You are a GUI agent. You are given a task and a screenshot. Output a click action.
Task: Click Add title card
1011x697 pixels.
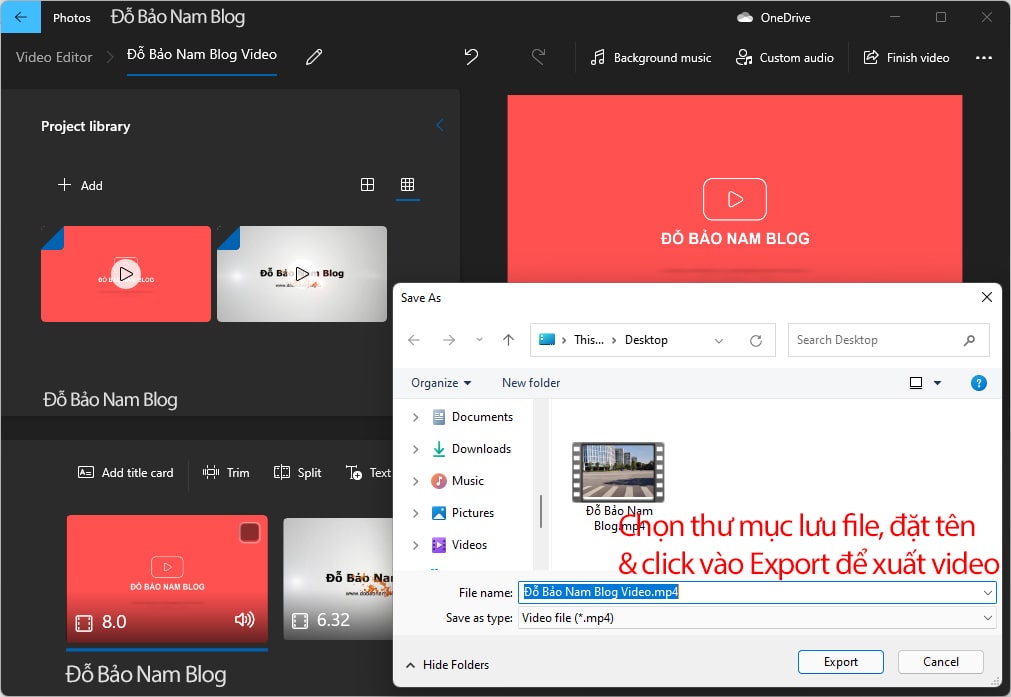click(x=126, y=473)
